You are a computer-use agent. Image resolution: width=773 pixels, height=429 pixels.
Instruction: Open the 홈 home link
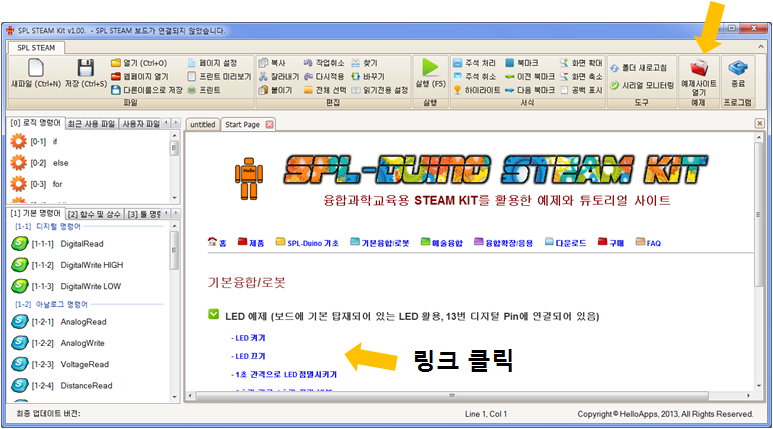(x=217, y=242)
